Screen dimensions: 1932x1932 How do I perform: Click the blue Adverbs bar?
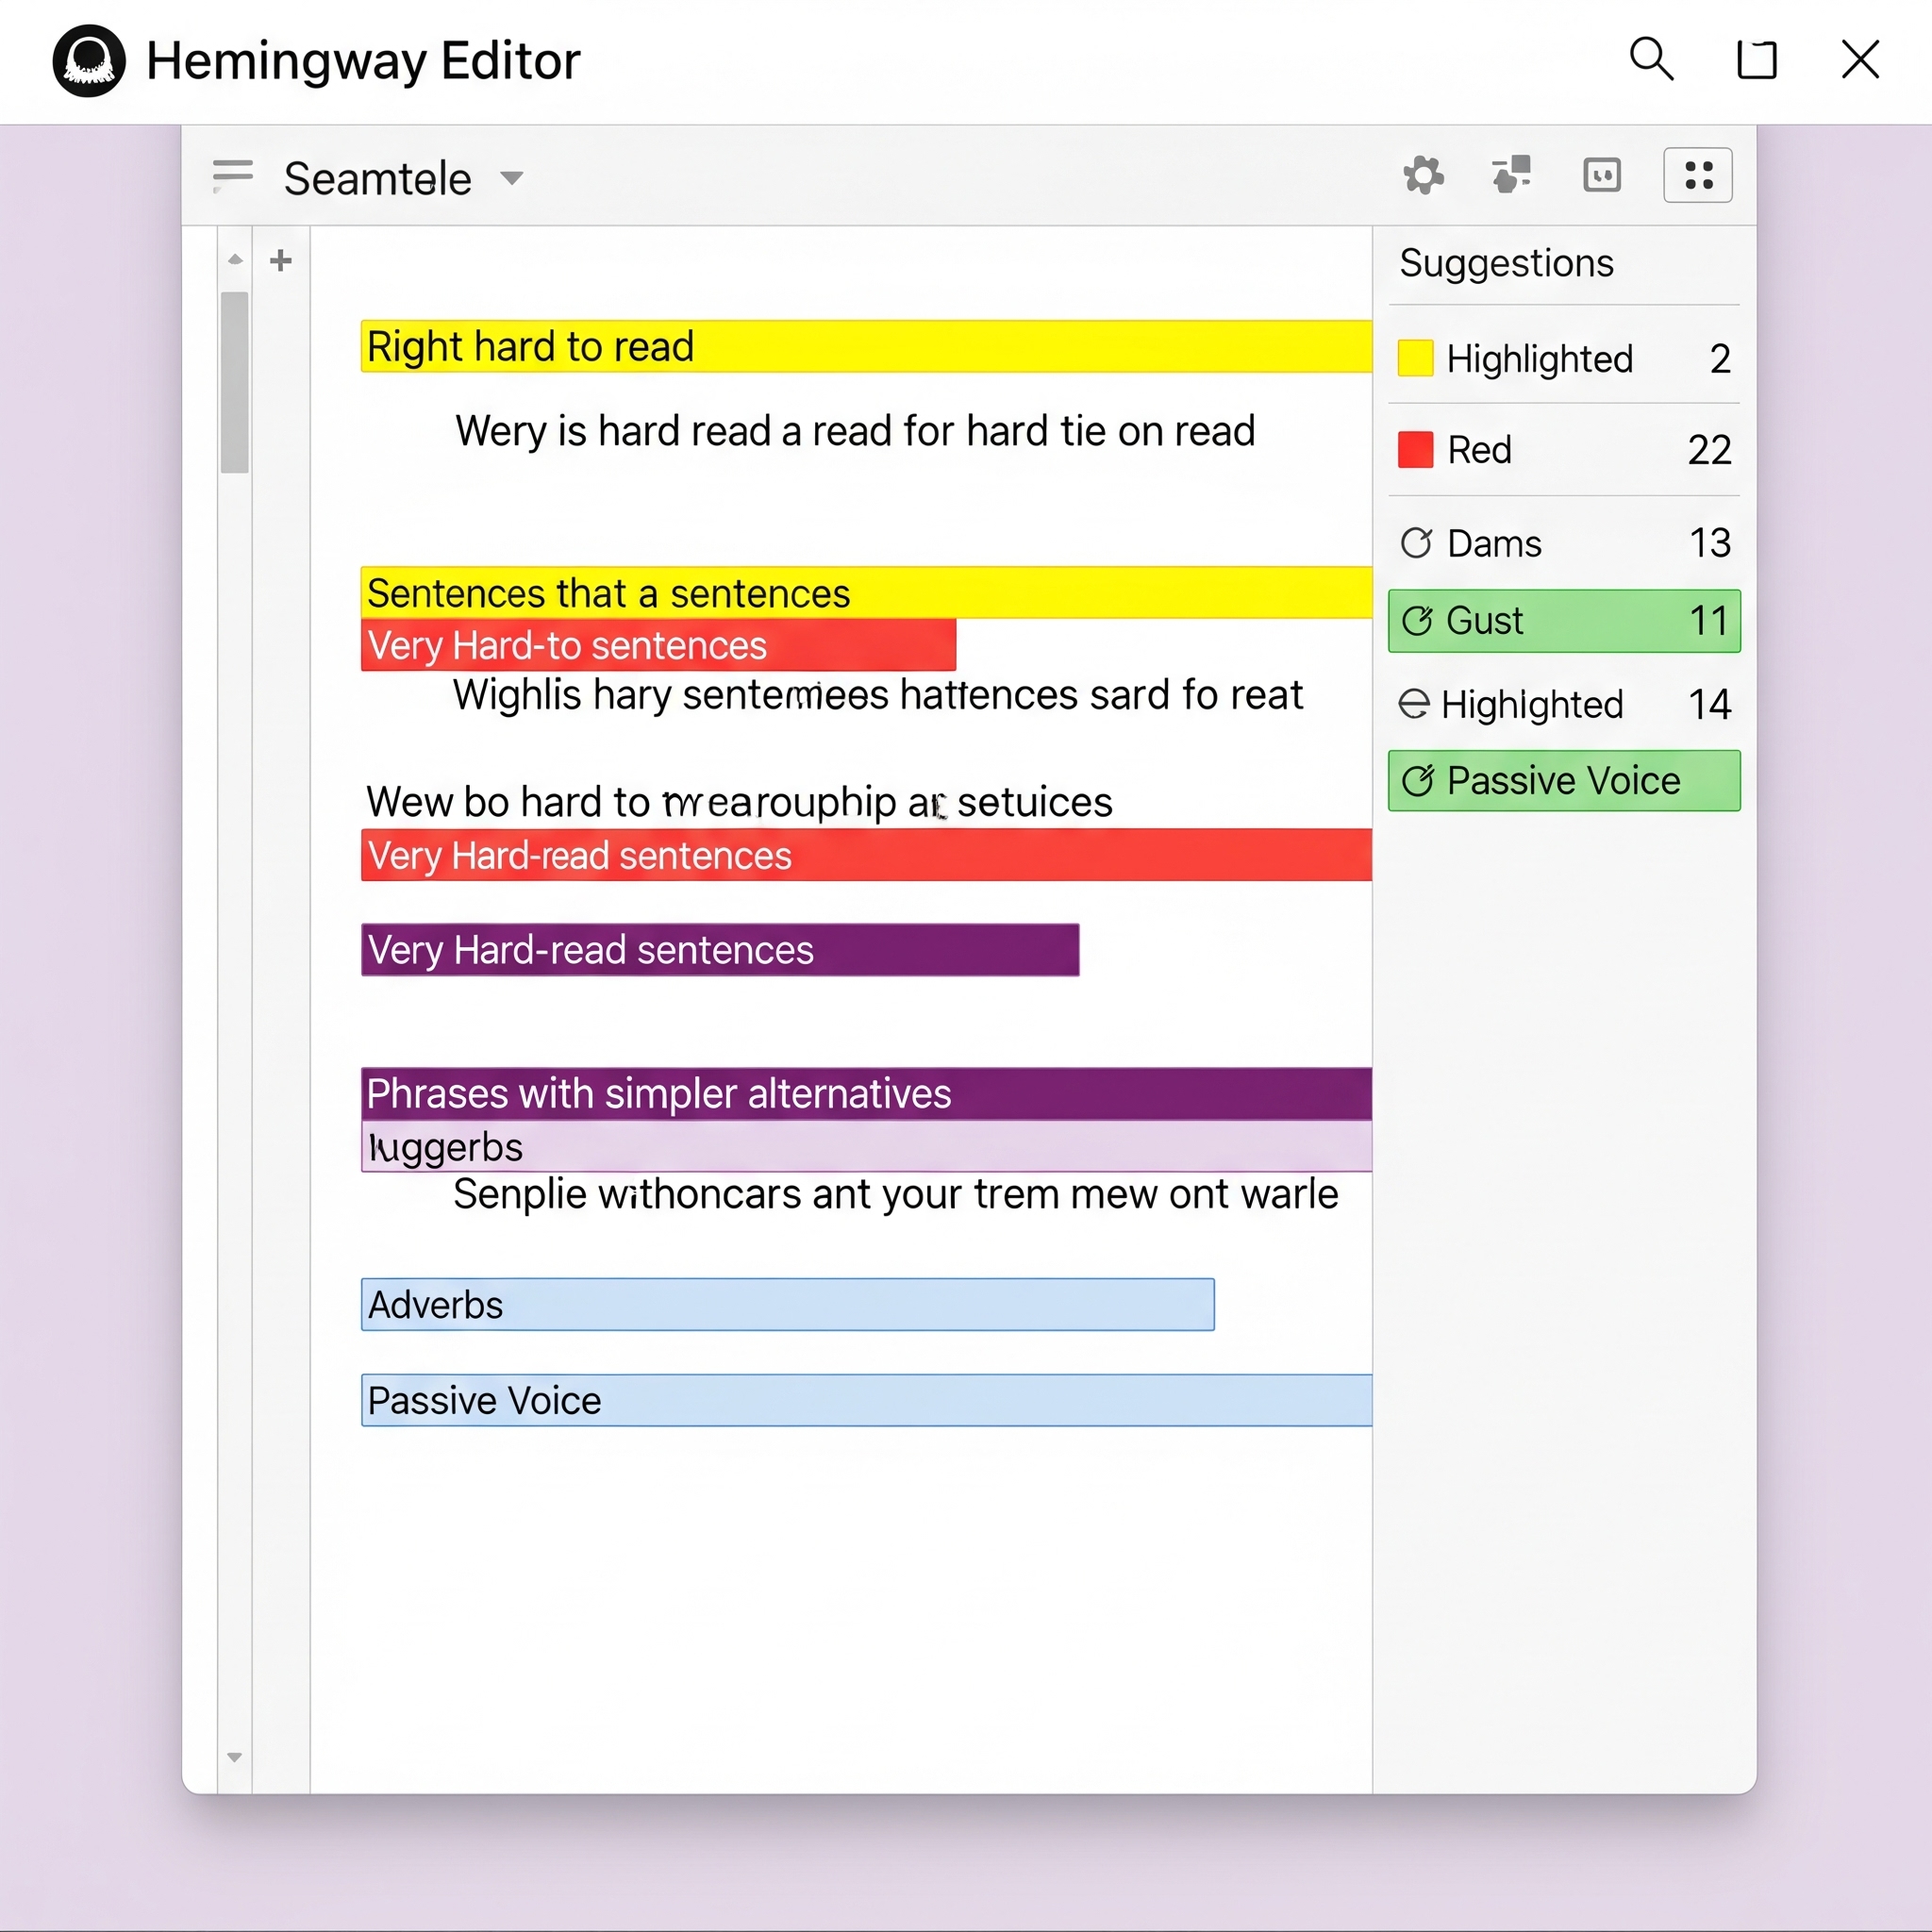coord(787,1304)
